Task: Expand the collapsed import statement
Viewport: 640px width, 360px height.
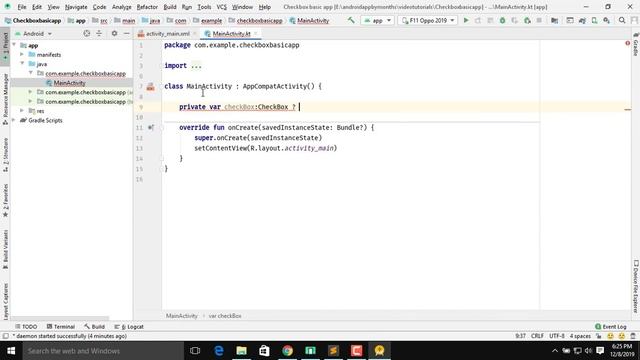Action: point(196,66)
